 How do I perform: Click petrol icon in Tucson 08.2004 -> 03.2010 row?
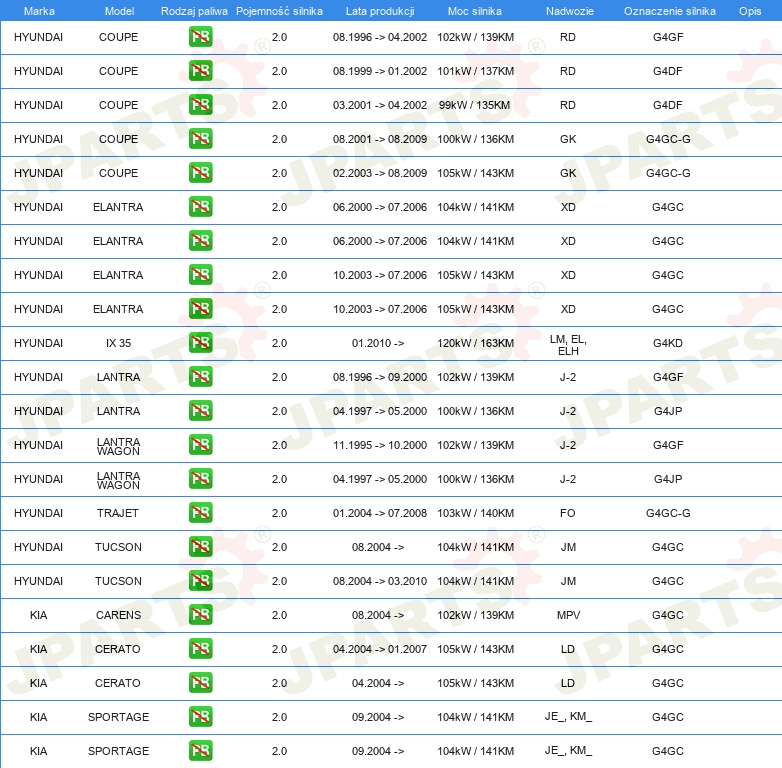point(200,580)
